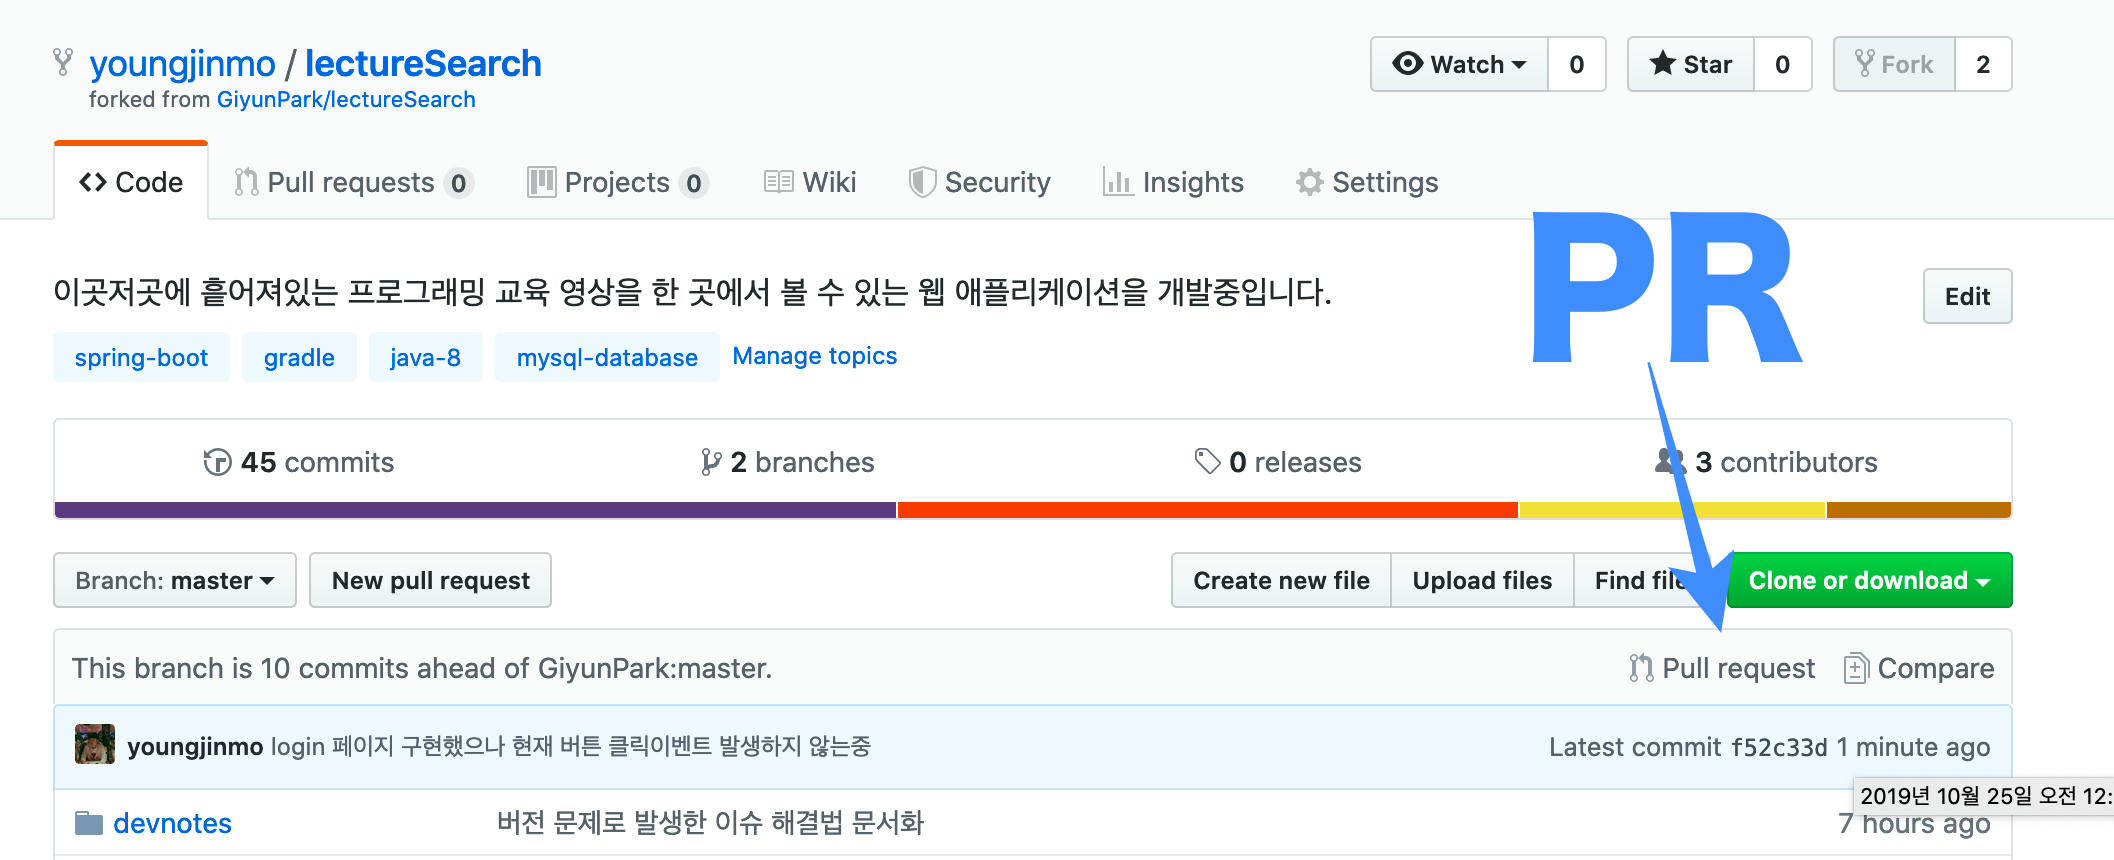Open the GiyunPark/lectureSearch source link
This screenshot has height=860, width=2114.
pyautogui.click(x=346, y=100)
